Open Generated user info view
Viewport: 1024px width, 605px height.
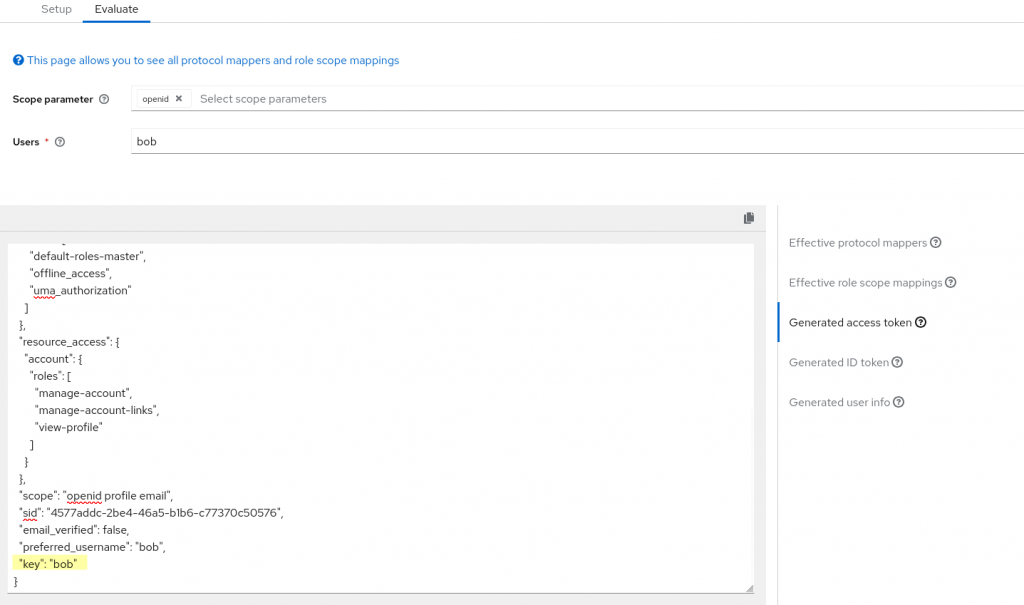coord(839,402)
